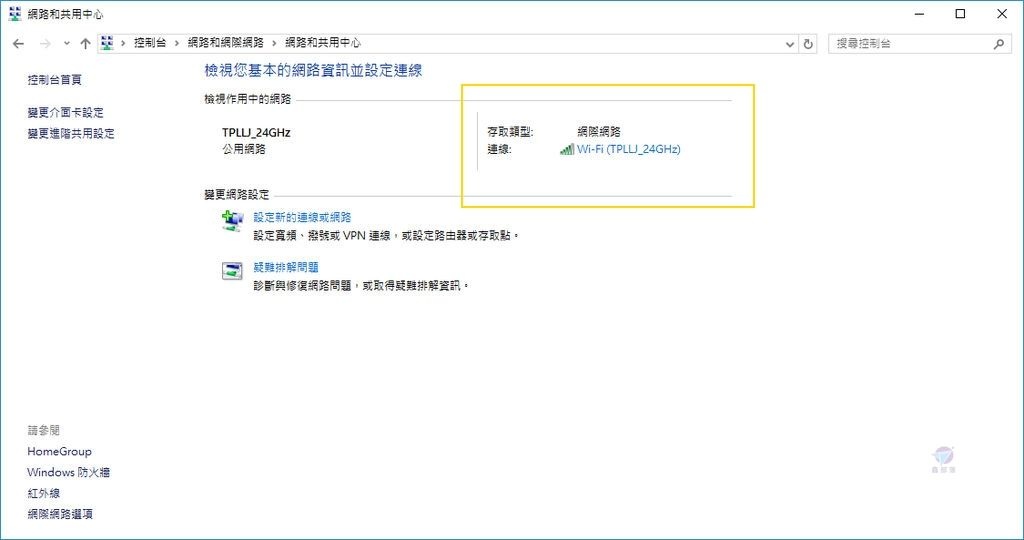The image size is (1024, 540).
Task: Click the search magnifier icon
Action: (999, 44)
